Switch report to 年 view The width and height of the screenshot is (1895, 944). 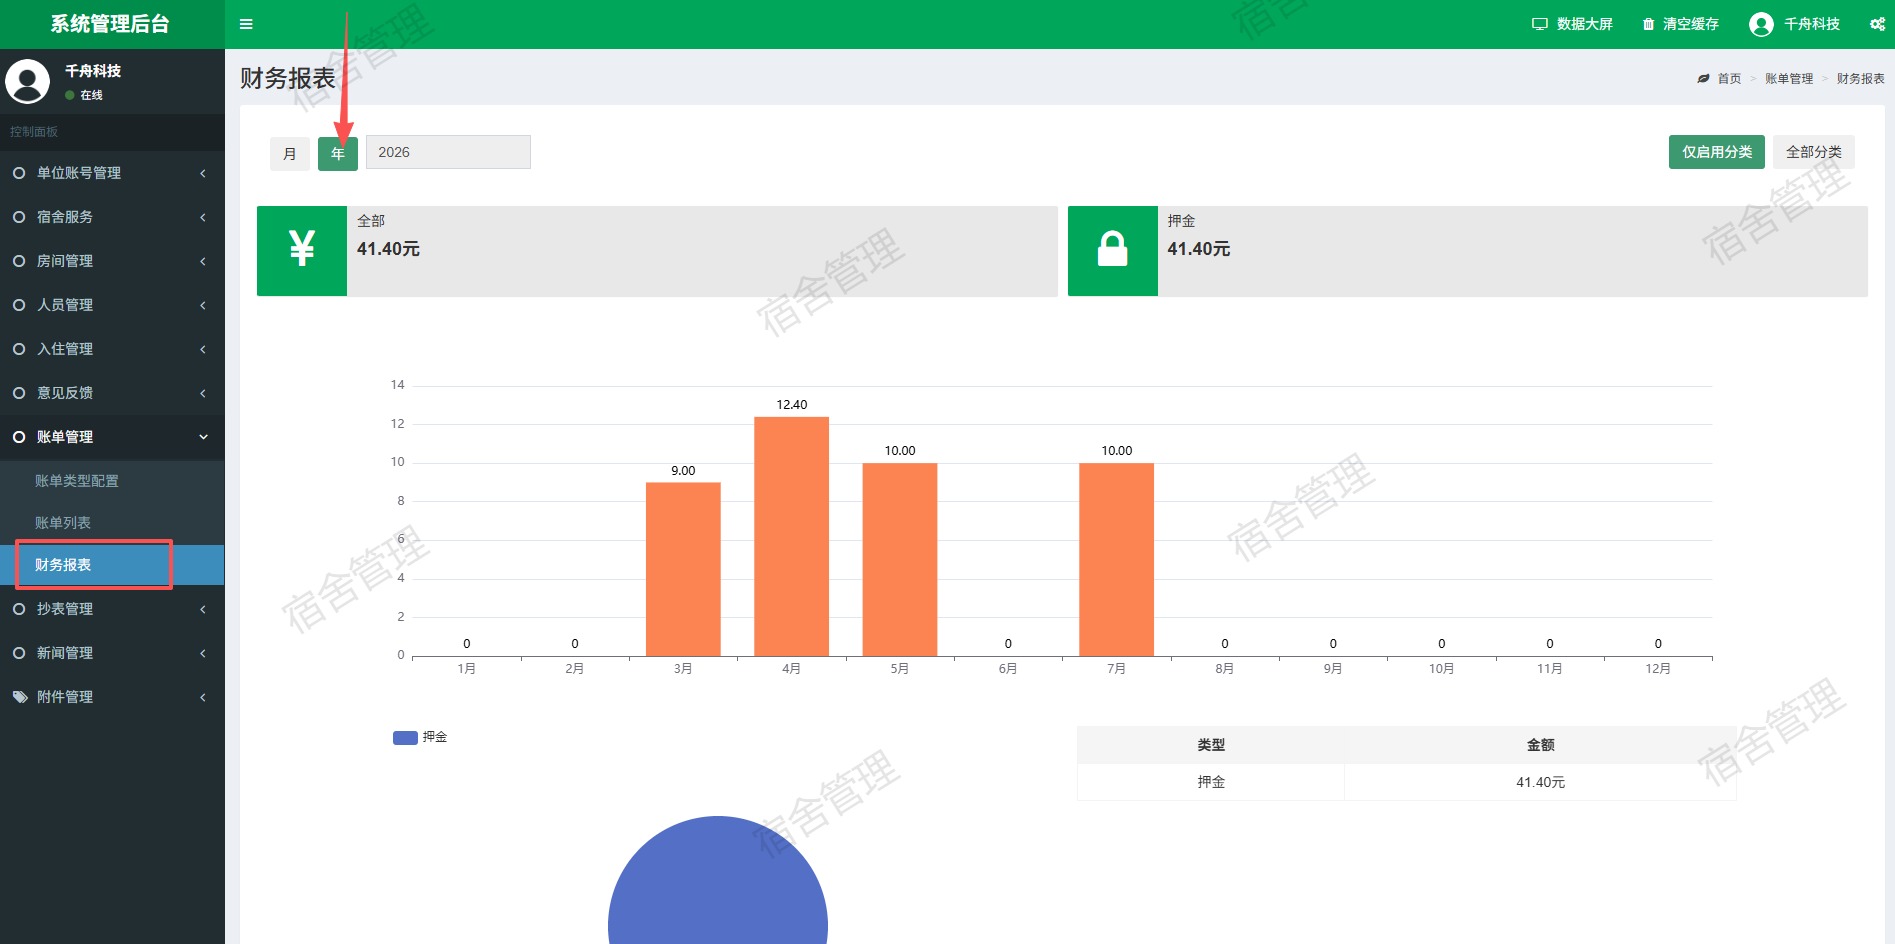point(338,153)
